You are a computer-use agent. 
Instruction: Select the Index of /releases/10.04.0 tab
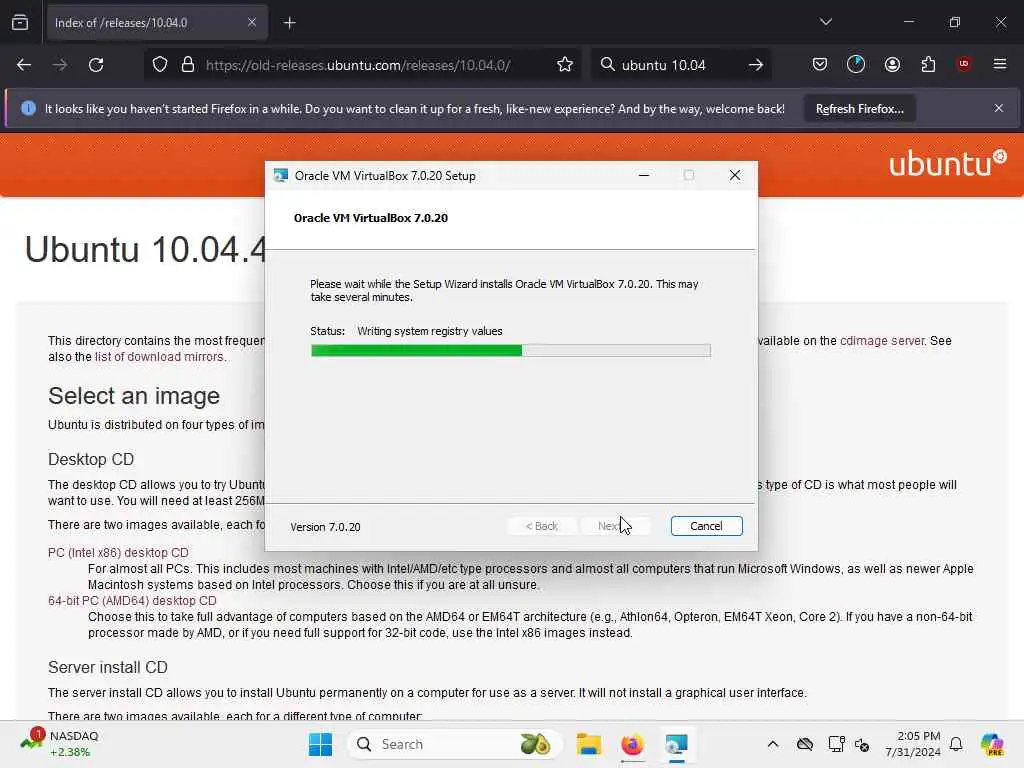pyautogui.click(x=157, y=23)
